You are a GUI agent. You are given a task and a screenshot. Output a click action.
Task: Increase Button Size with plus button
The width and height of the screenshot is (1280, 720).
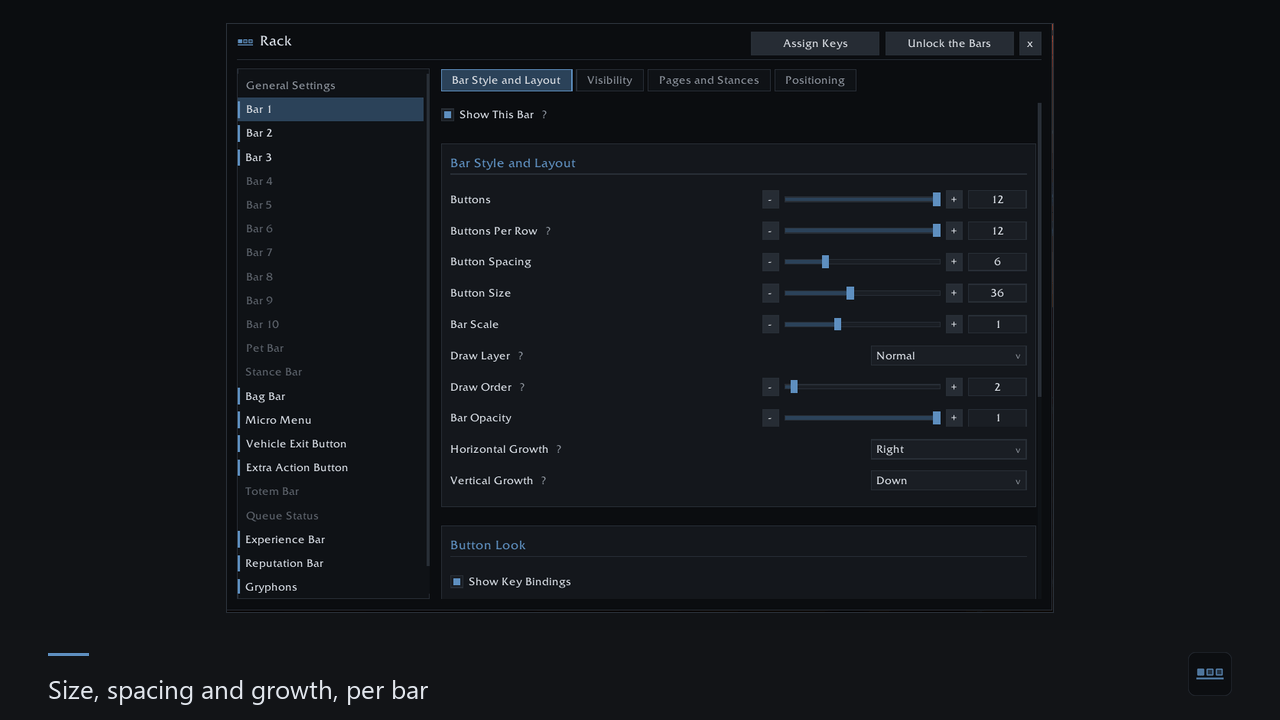point(954,293)
